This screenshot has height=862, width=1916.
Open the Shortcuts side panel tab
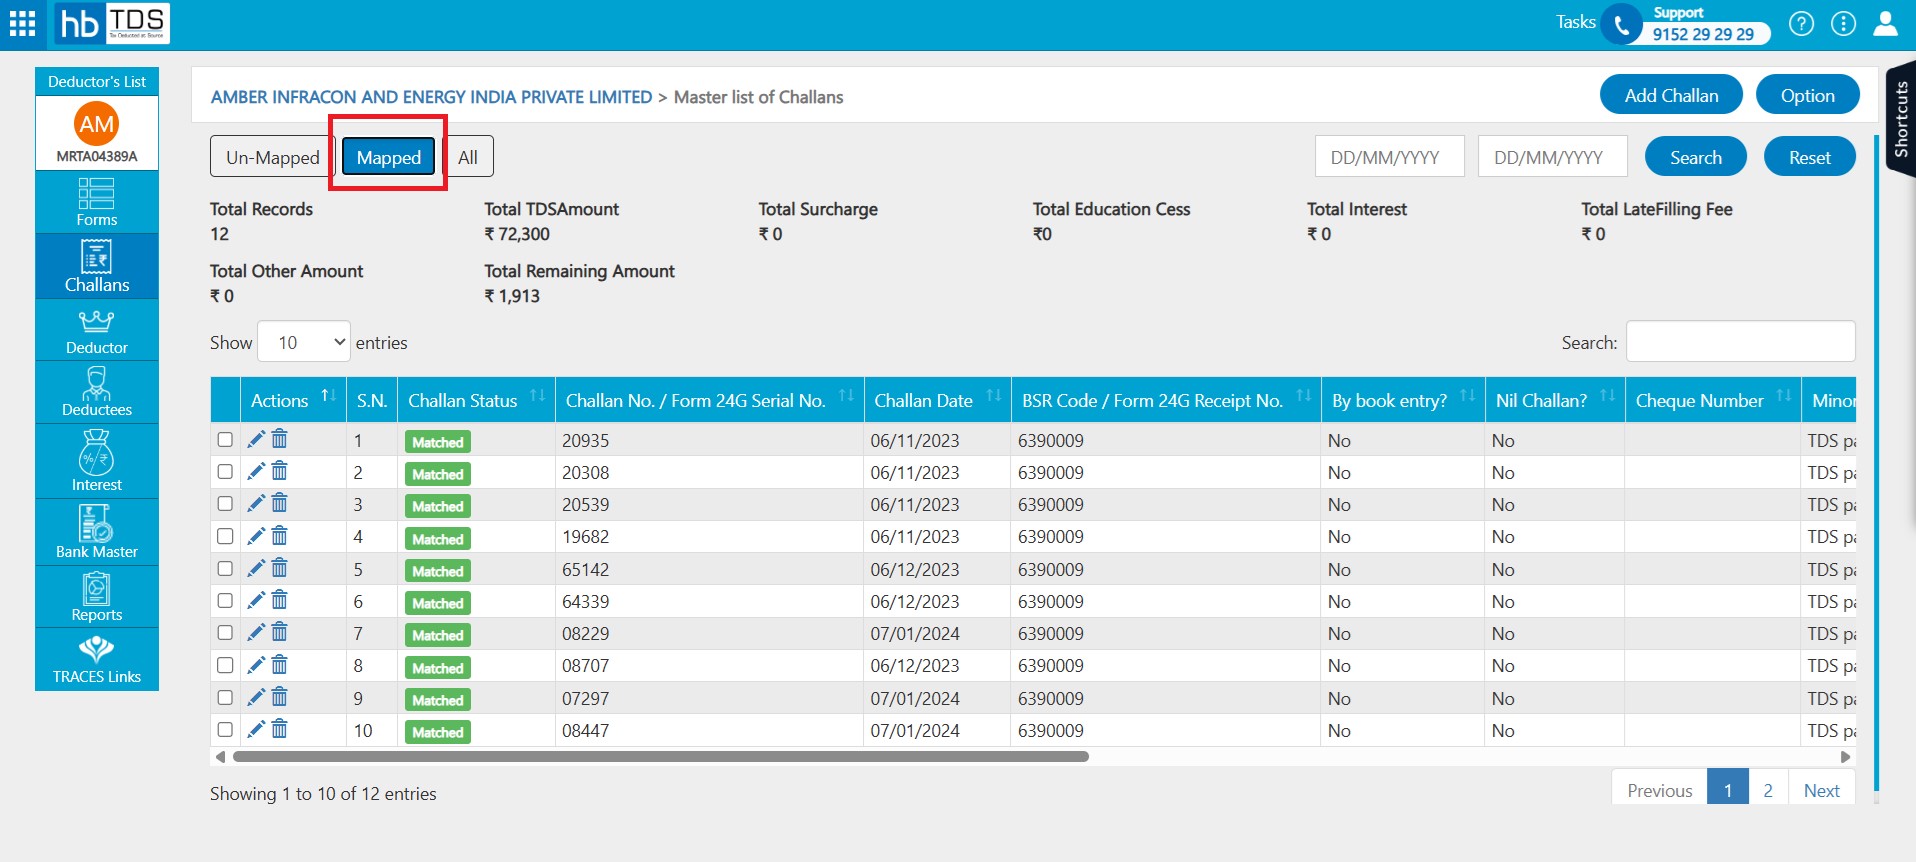tap(1900, 119)
